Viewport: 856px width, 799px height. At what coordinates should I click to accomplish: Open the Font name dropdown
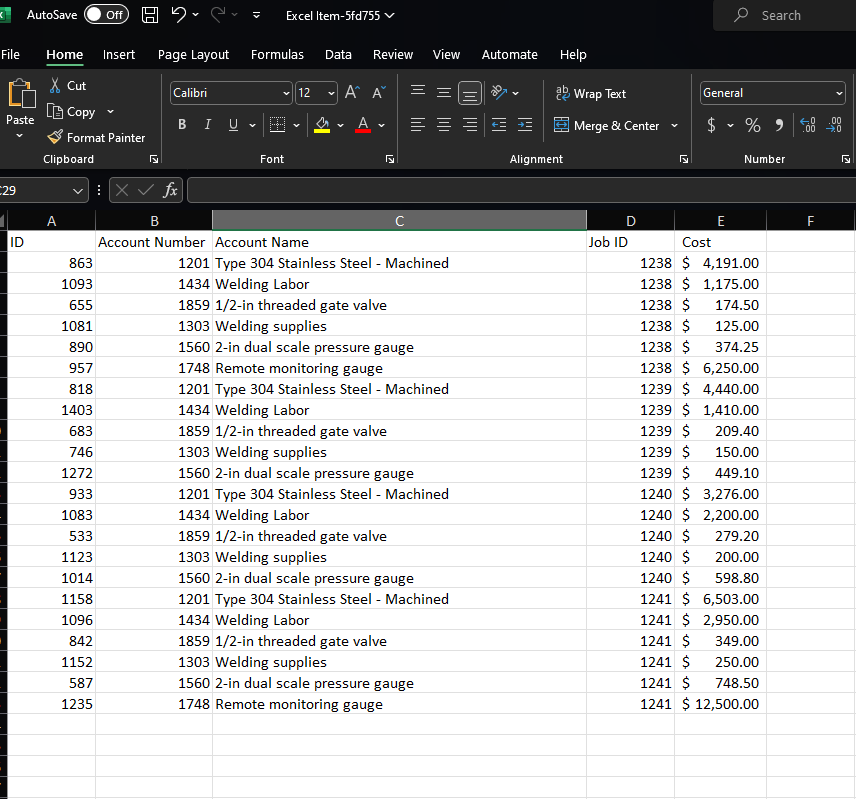click(x=287, y=93)
